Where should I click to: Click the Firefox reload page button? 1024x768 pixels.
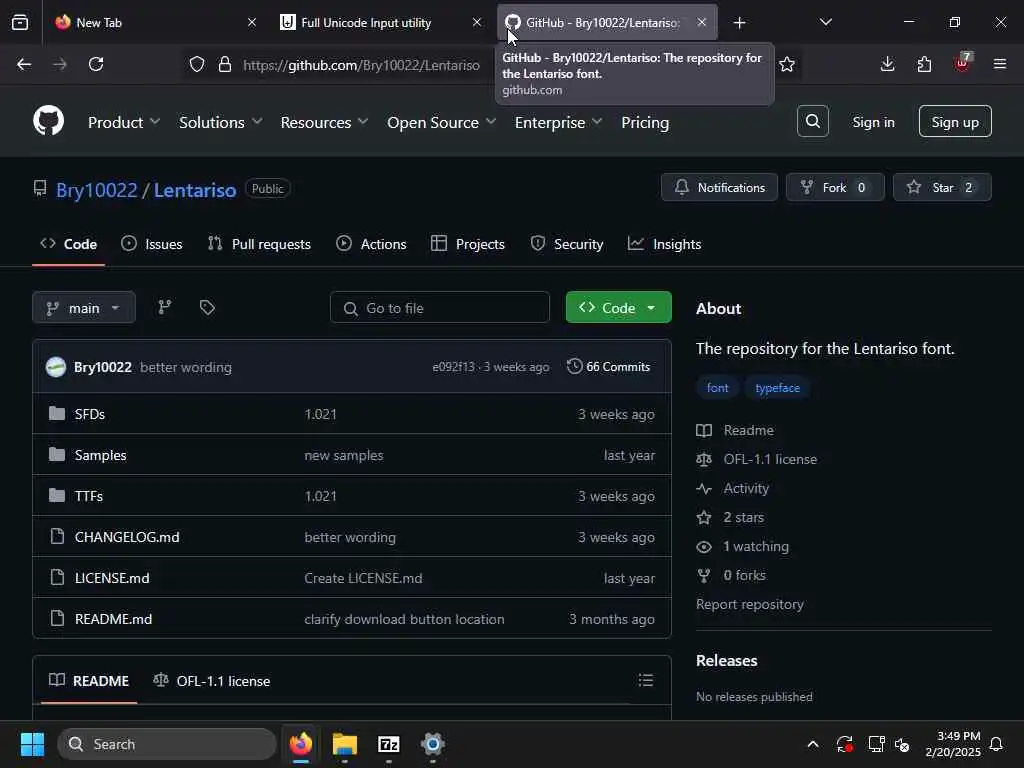click(96, 64)
